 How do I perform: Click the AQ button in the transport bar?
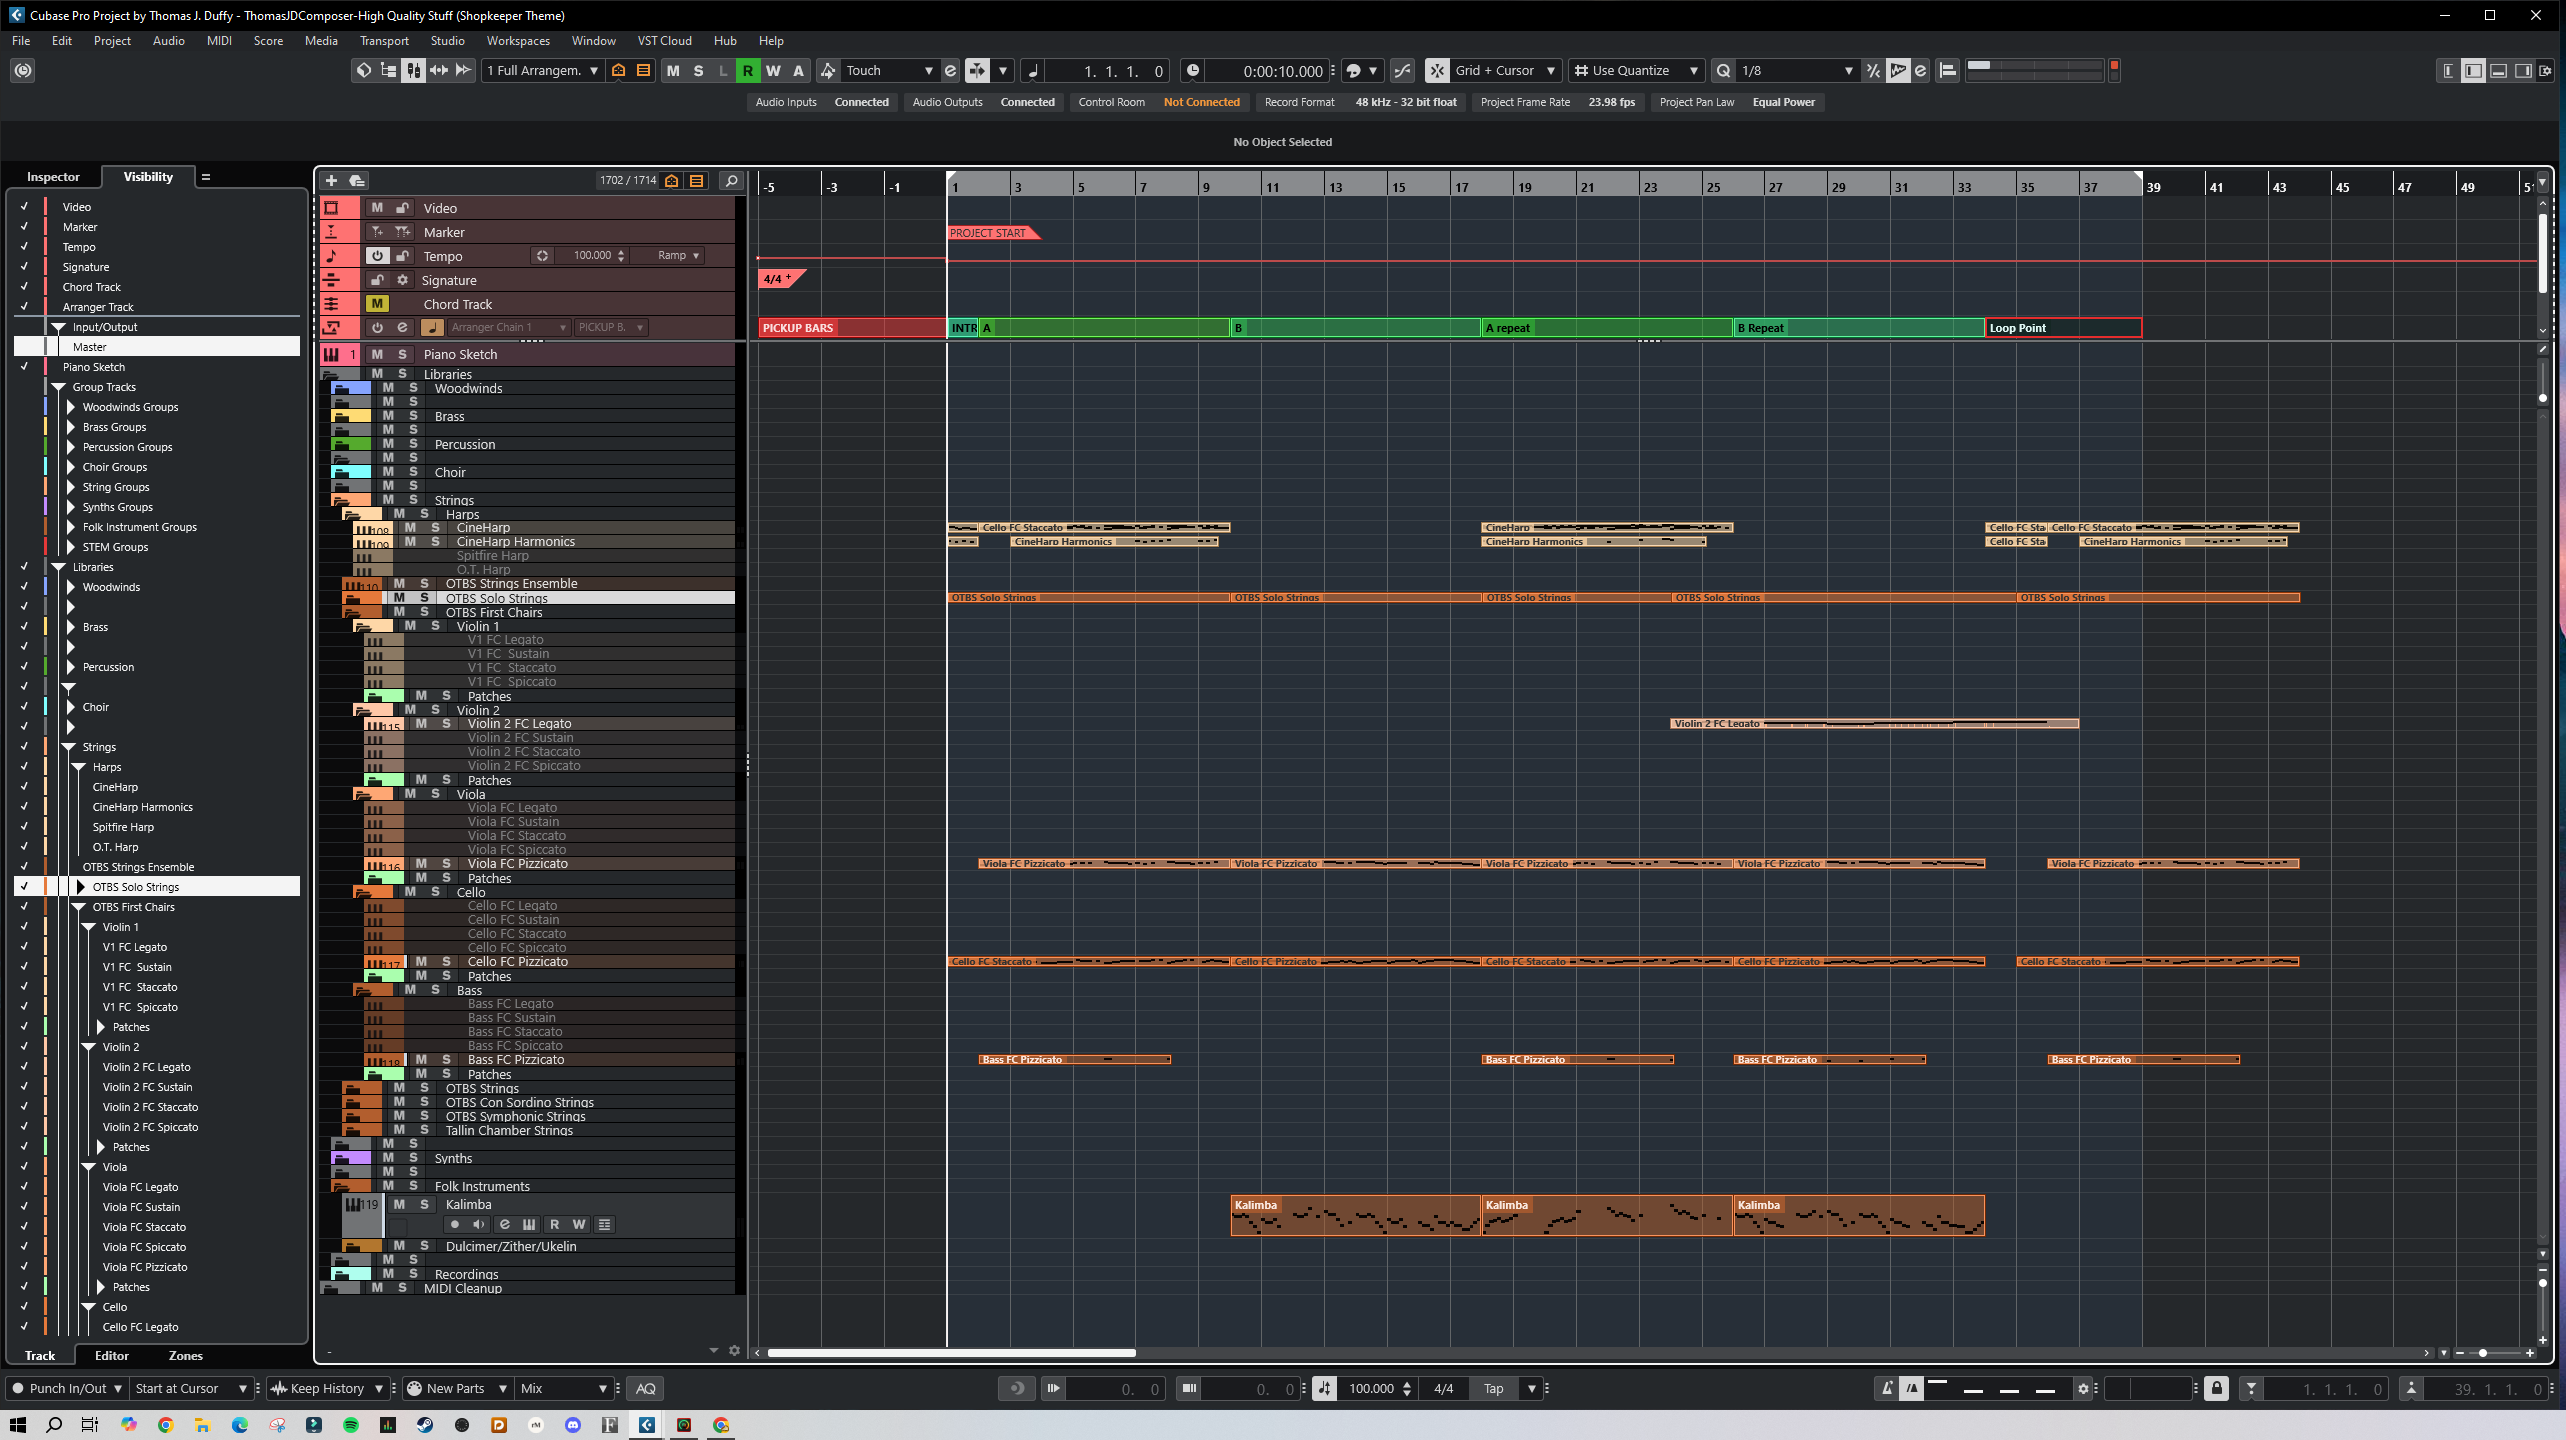[x=646, y=1388]
